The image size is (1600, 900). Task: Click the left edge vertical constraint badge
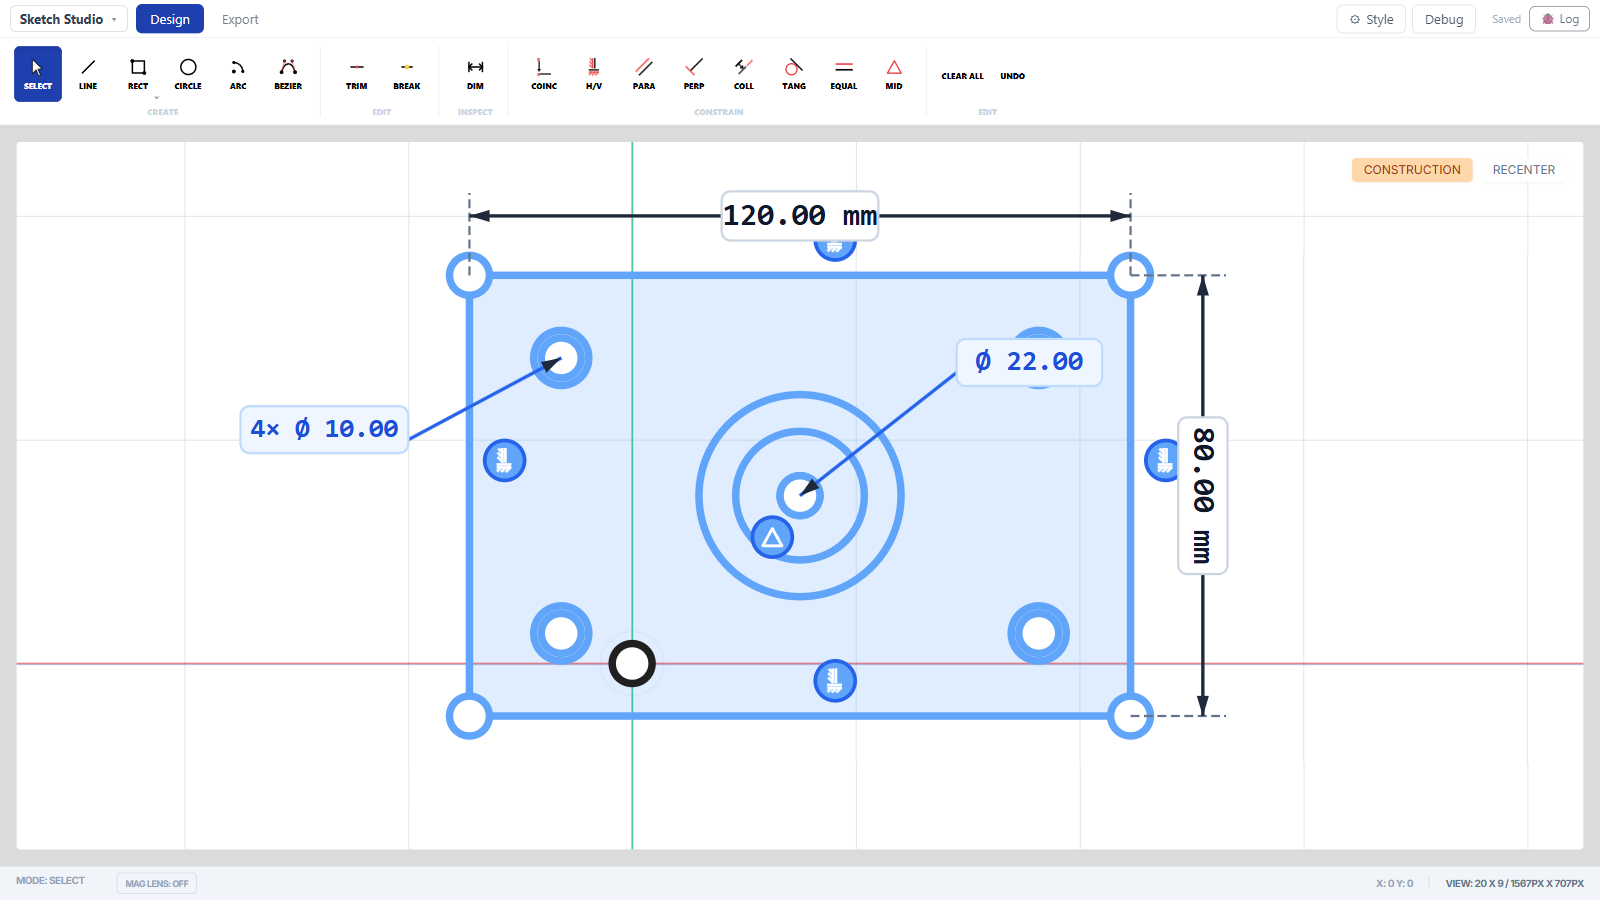pyautogui.click(x=504, y=460)
